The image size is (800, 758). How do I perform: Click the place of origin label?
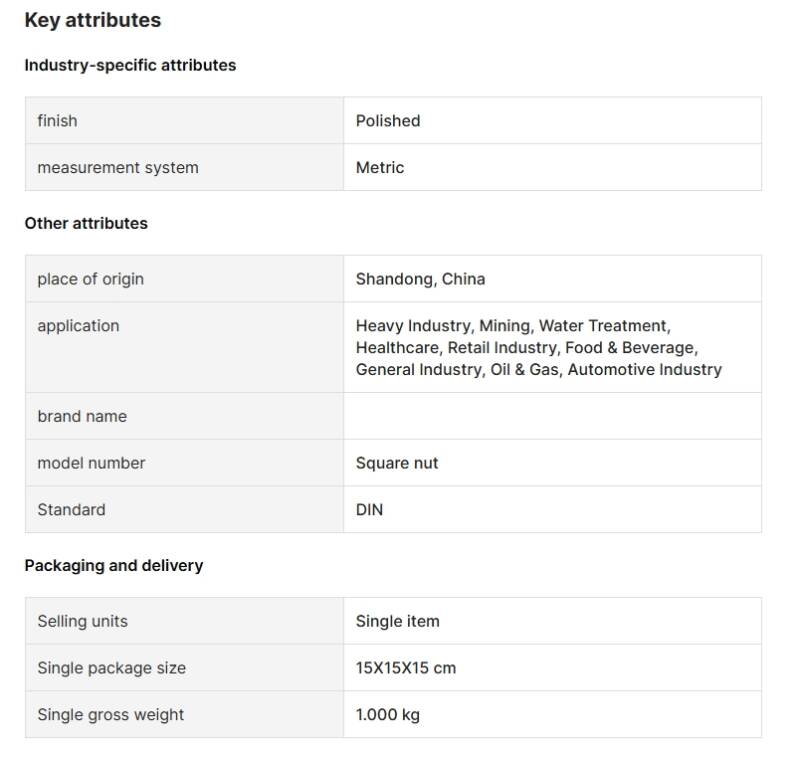point(90,279)
